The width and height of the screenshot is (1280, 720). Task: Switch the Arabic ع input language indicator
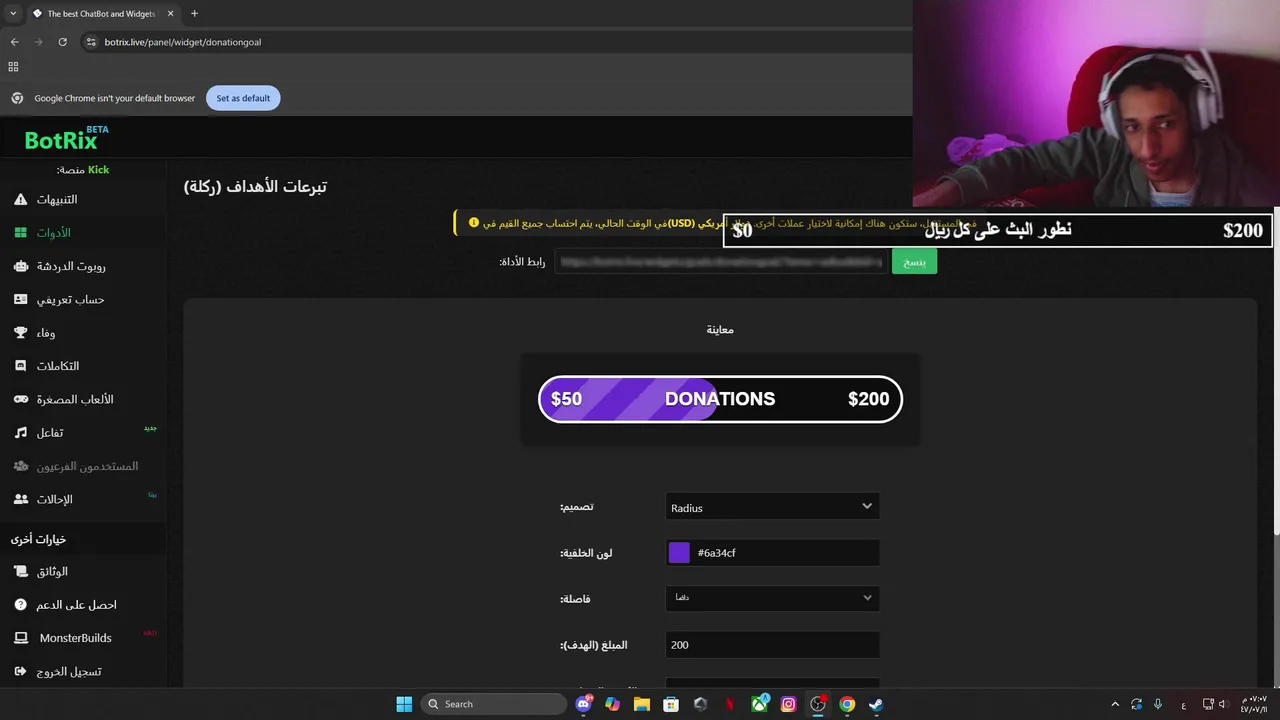pyautogui.click(x=1184, y=704)
